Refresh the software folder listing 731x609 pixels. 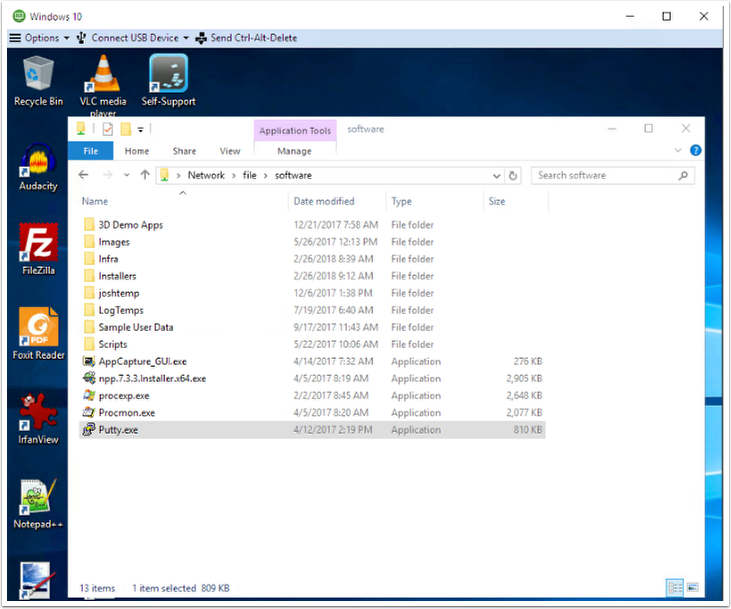tap(513, 176)
